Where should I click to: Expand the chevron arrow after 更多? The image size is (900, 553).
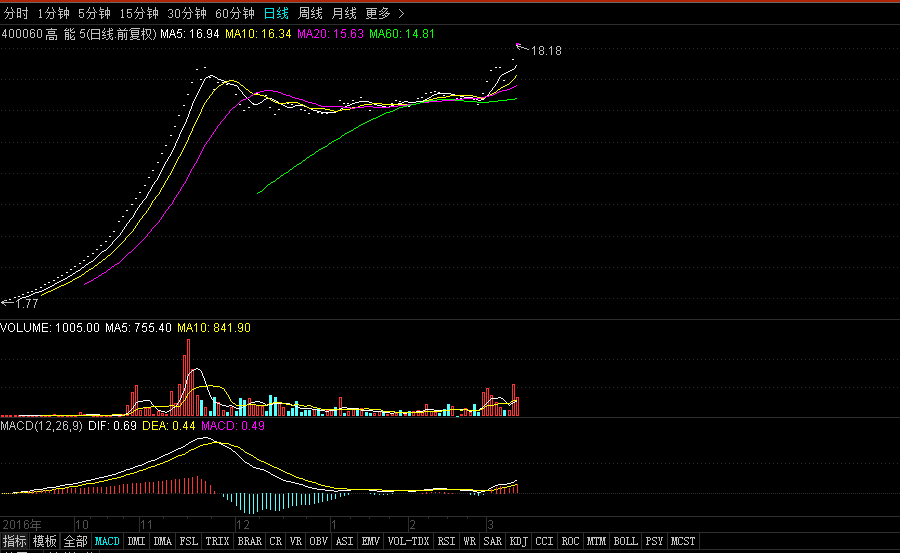click(401, 13)
